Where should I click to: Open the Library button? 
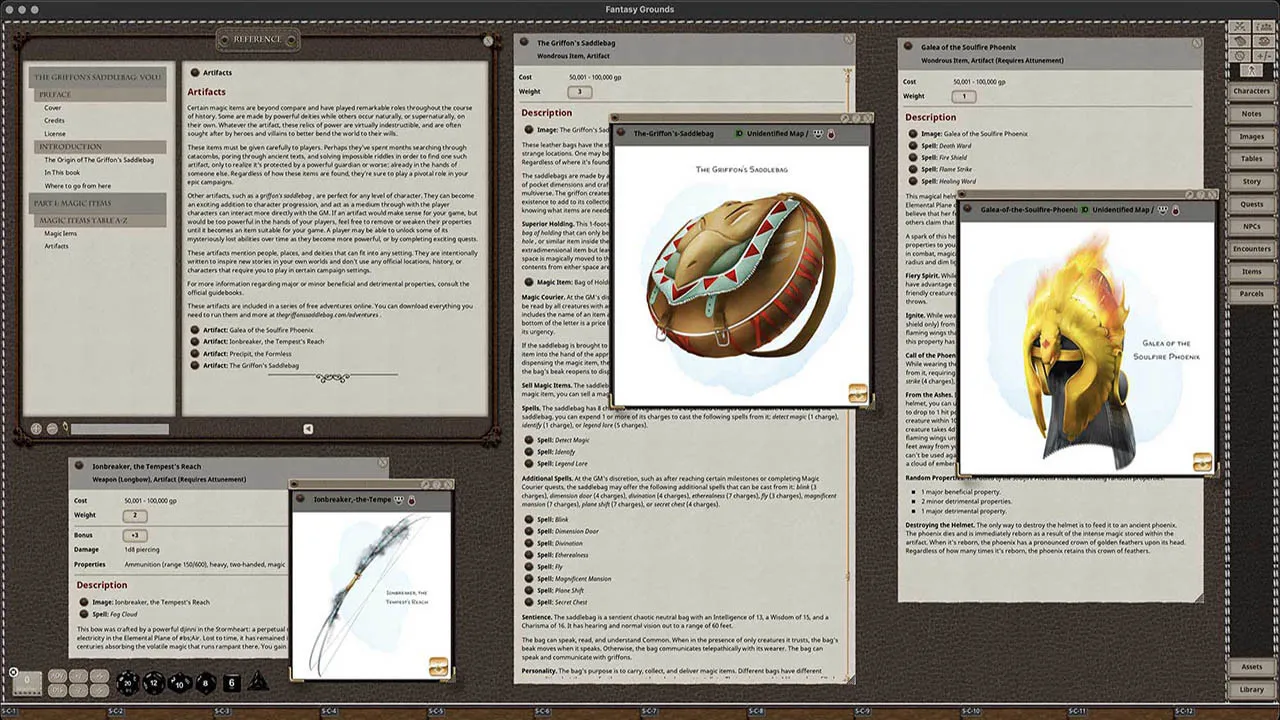coord(1251,689)
